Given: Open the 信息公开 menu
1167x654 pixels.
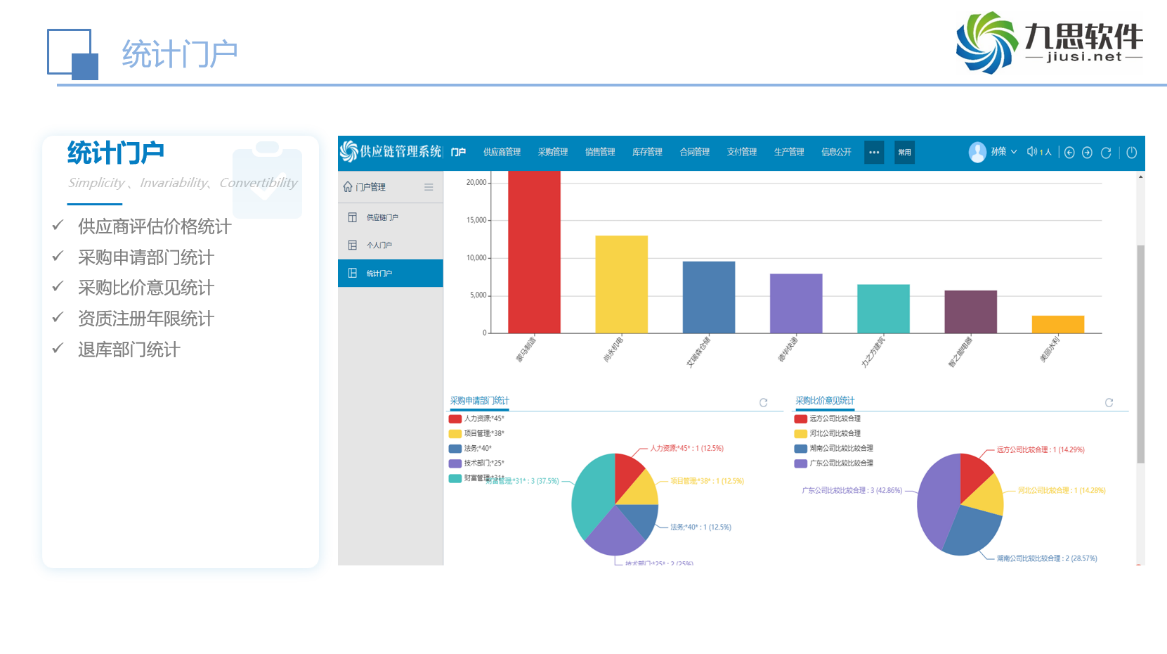Looking at the screenshot, I should pyautogui.click(x=836, y=152).
